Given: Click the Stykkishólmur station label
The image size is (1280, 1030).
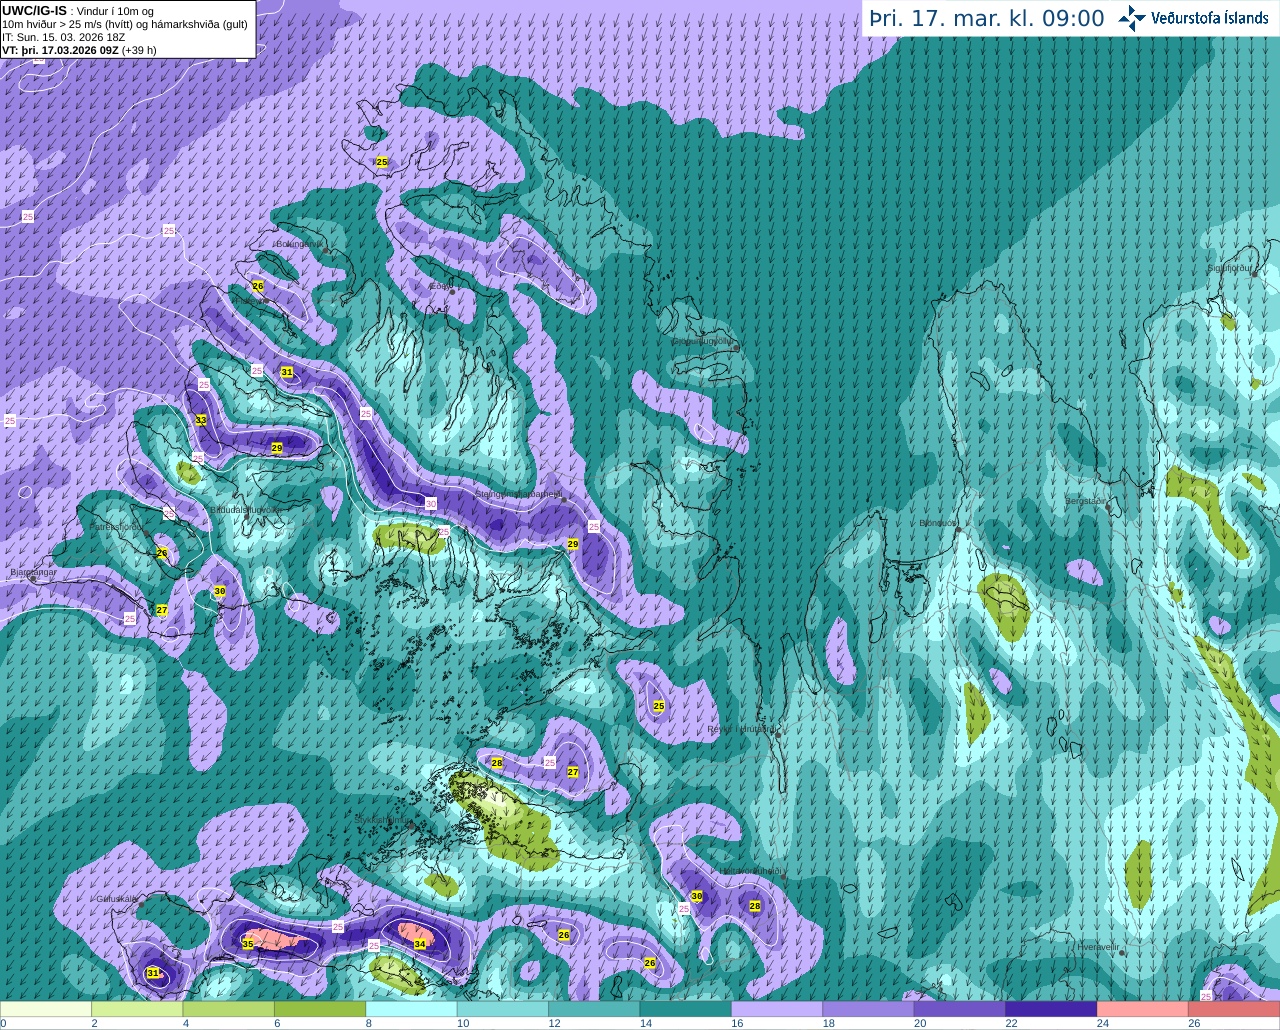Looking at the screenshot, I should click(381, 819).
